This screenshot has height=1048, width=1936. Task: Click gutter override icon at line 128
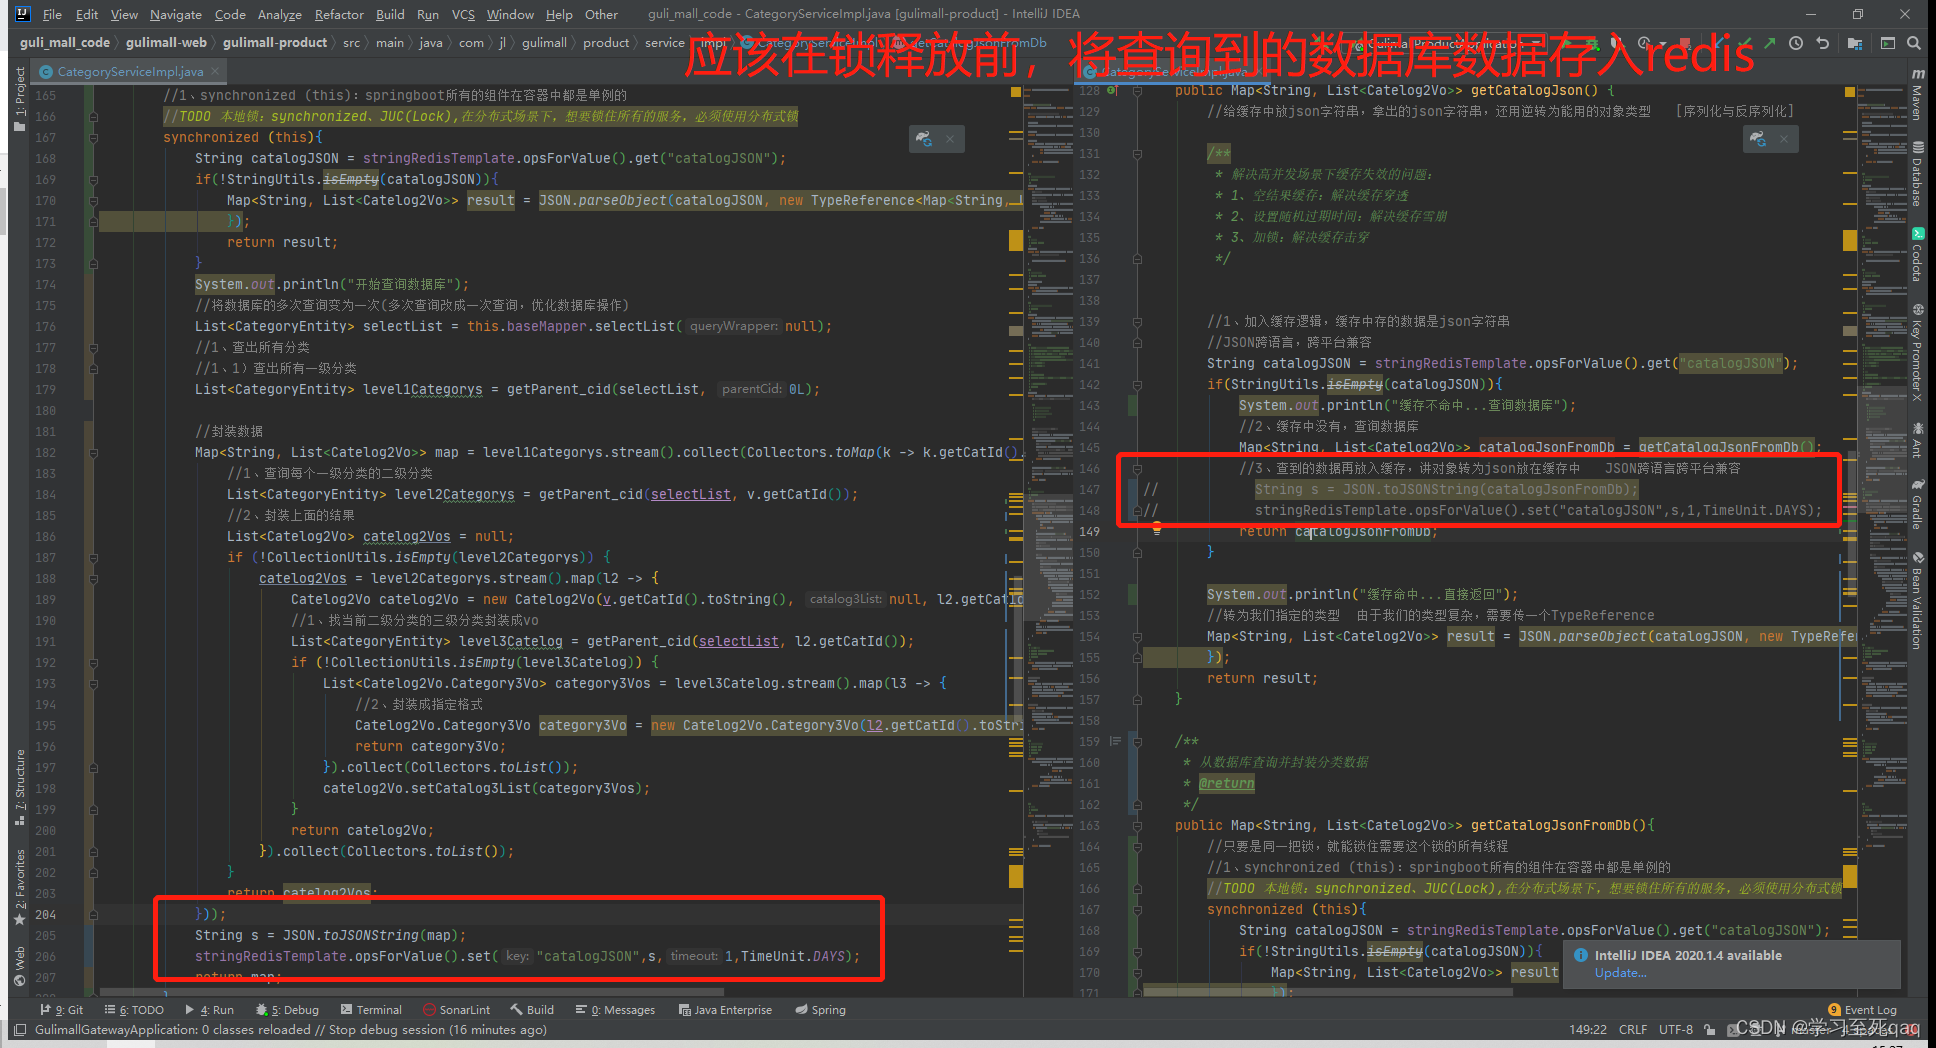[x=1112, y=91]
